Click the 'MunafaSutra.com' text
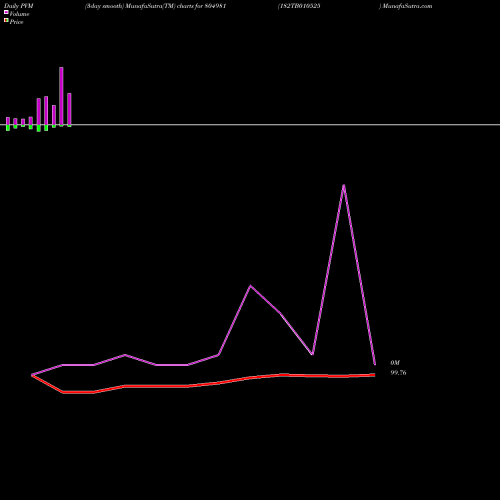Viewport: 500px width, 500px height. click(407, 6)
